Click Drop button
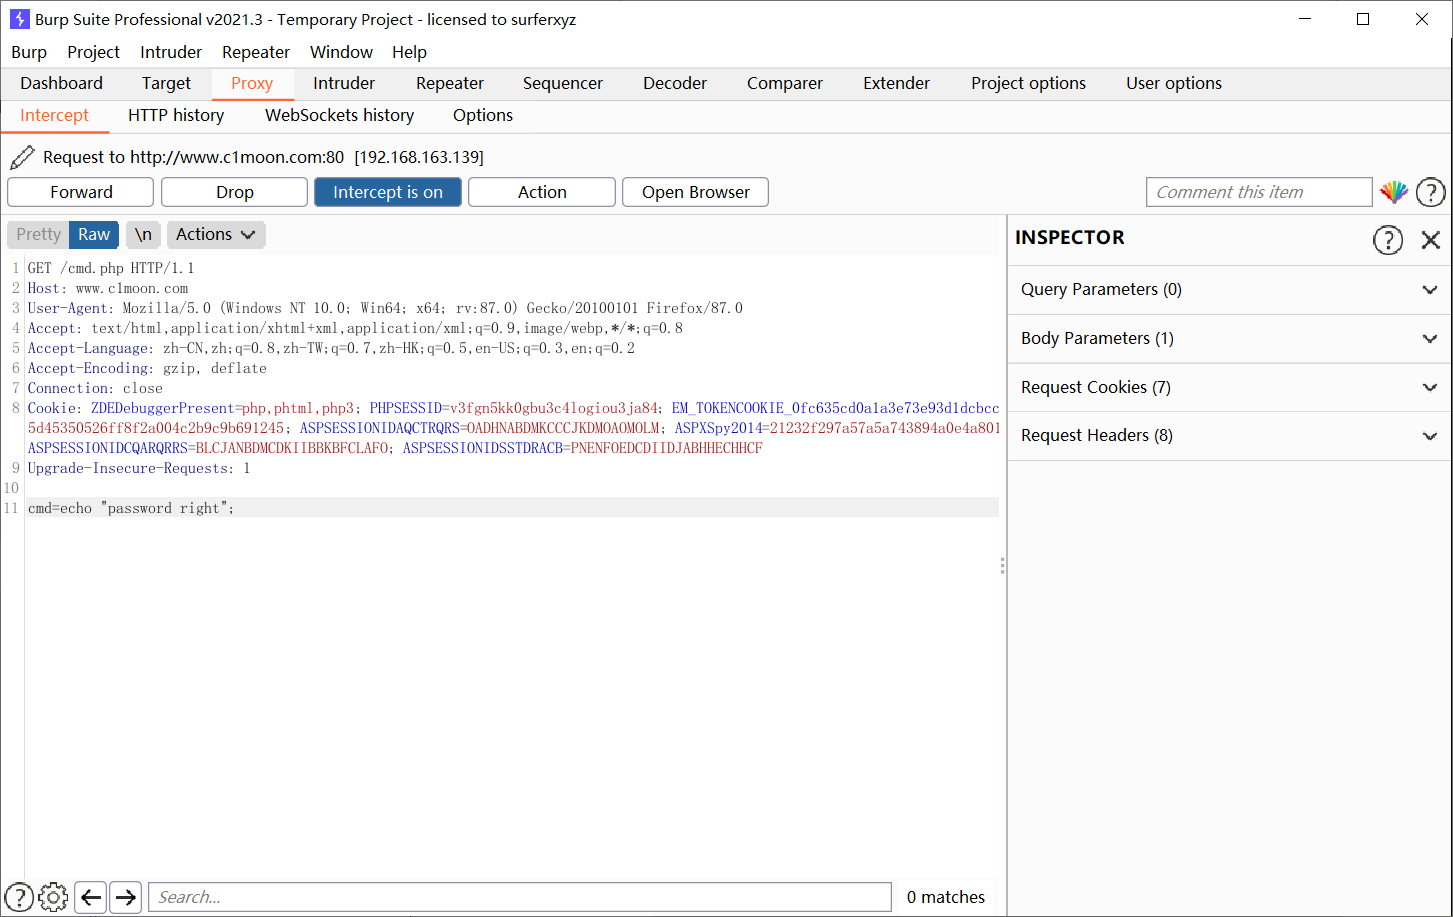 tap(235, 192)
